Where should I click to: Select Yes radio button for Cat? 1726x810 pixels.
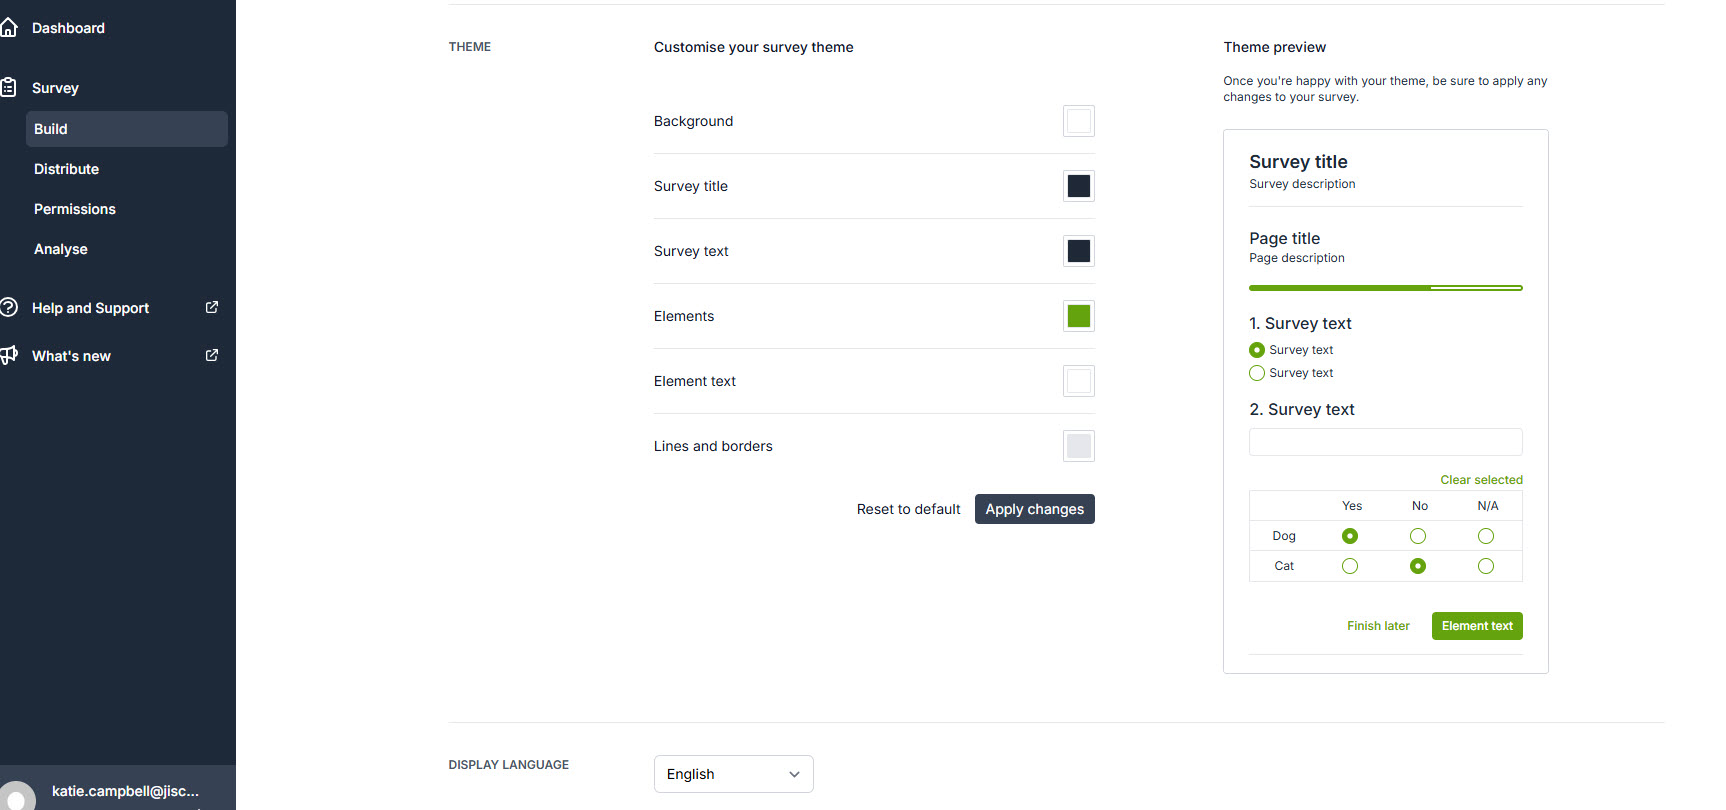pos(1350,566)
